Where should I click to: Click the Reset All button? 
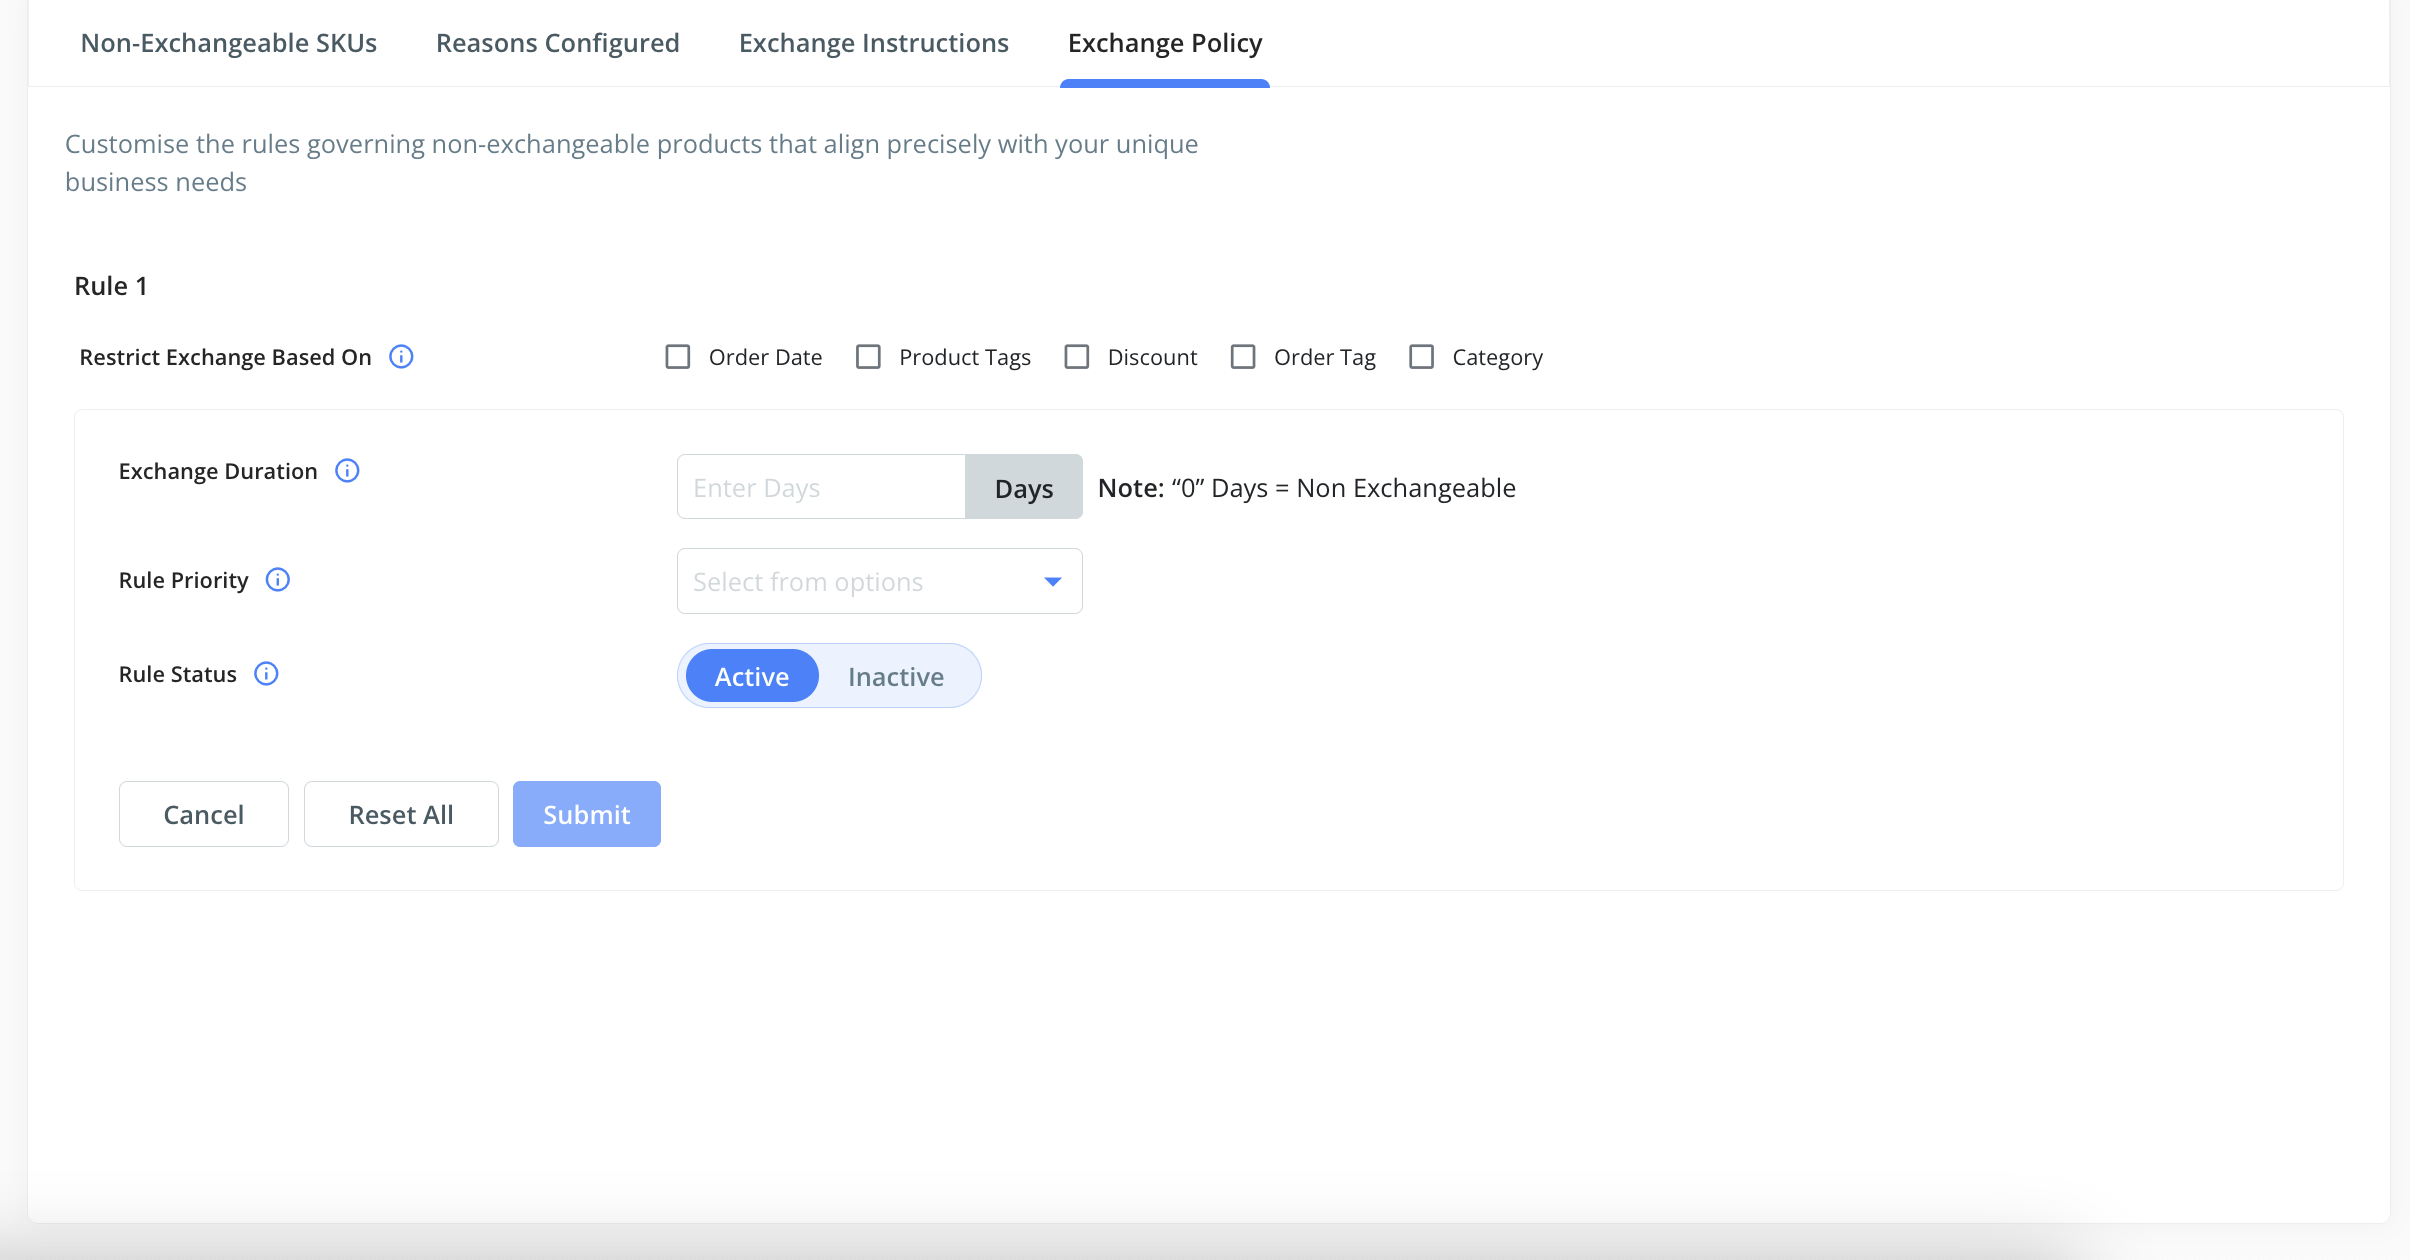coord(401,814)
